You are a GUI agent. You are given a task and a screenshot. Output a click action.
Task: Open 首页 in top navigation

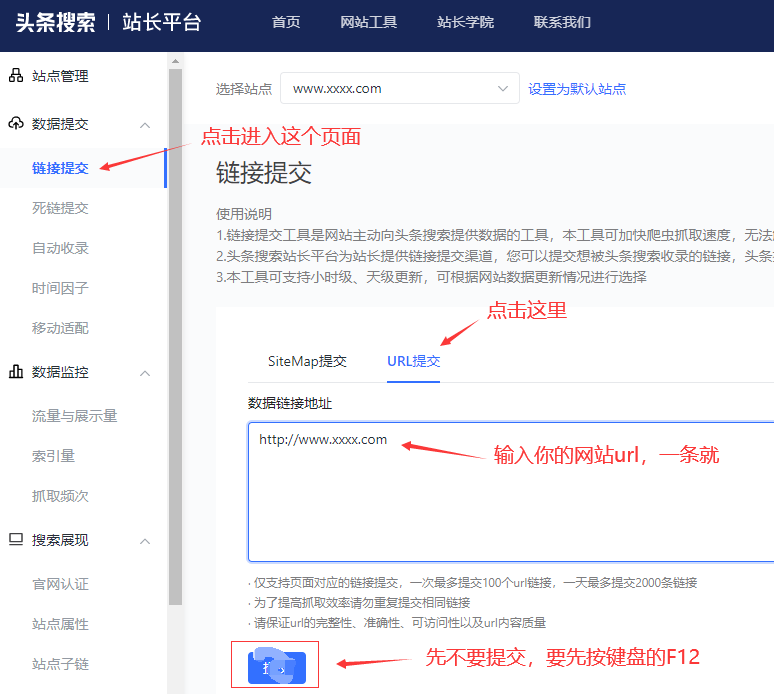pyautogui.click(x=286, y=22)
